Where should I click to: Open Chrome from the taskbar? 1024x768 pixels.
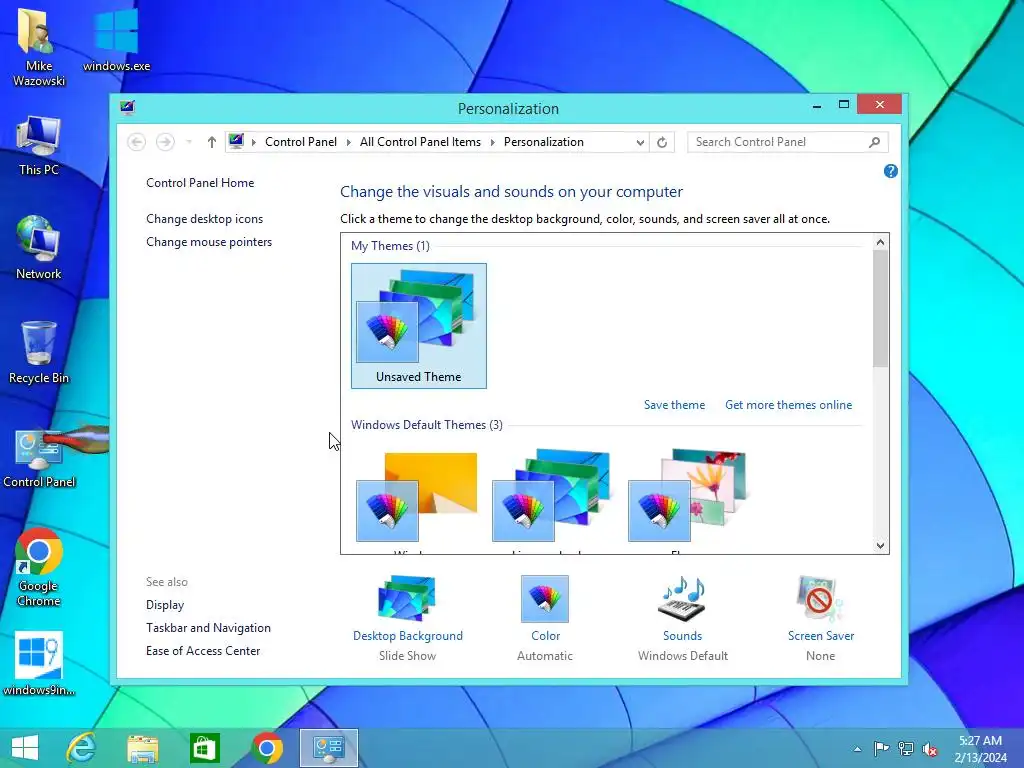pyautogui.click(x=266, y=748)
